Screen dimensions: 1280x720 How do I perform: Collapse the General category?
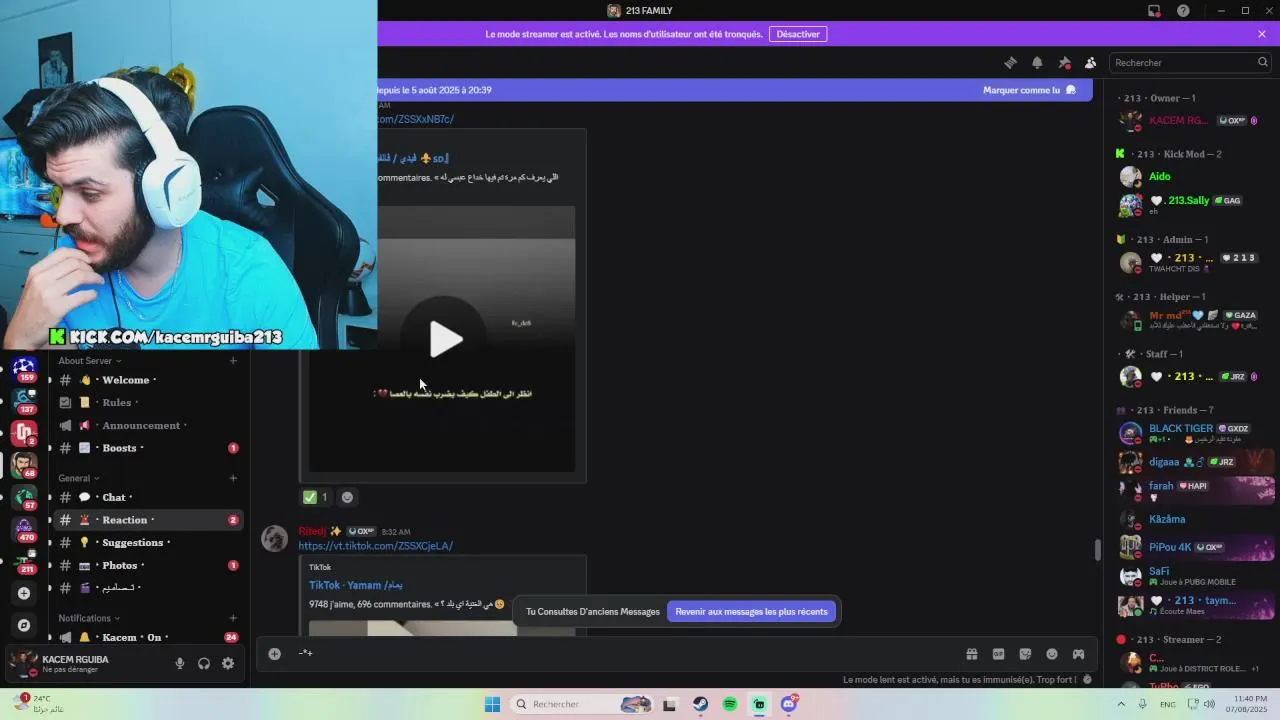(79, 478)
